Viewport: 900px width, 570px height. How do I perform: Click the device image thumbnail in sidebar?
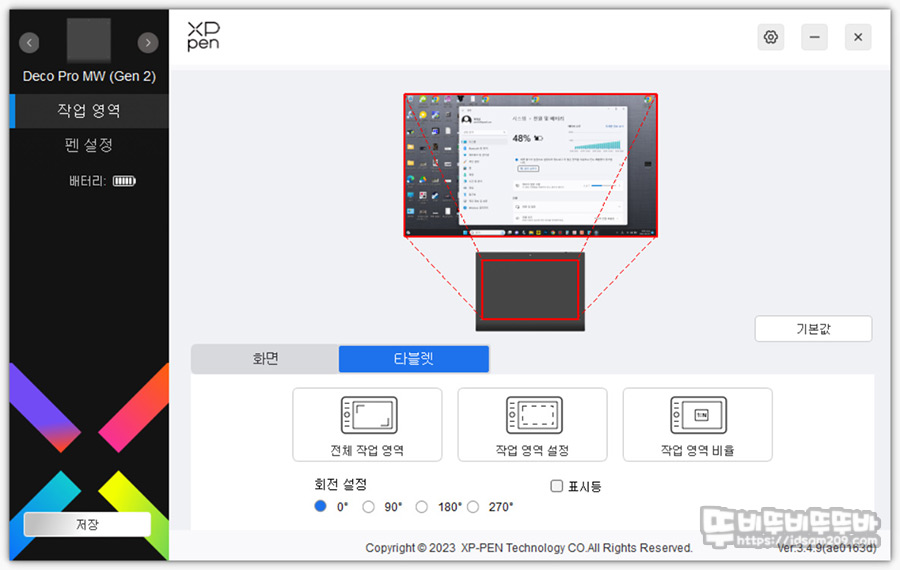(x=89, y=40)
